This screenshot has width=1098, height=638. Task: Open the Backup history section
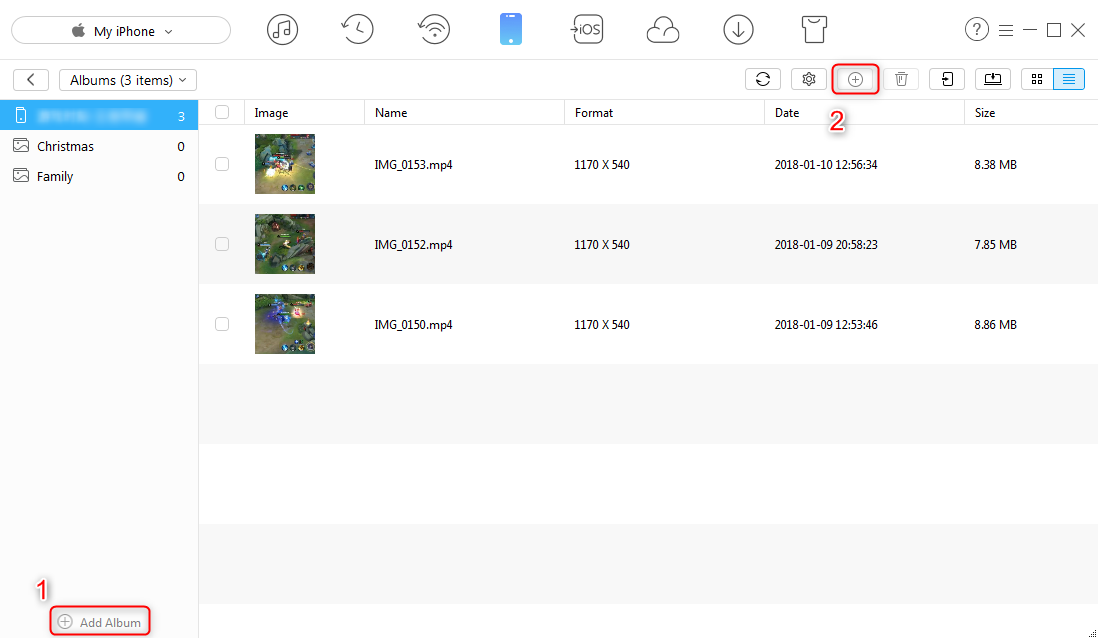(x=357, y=29)
